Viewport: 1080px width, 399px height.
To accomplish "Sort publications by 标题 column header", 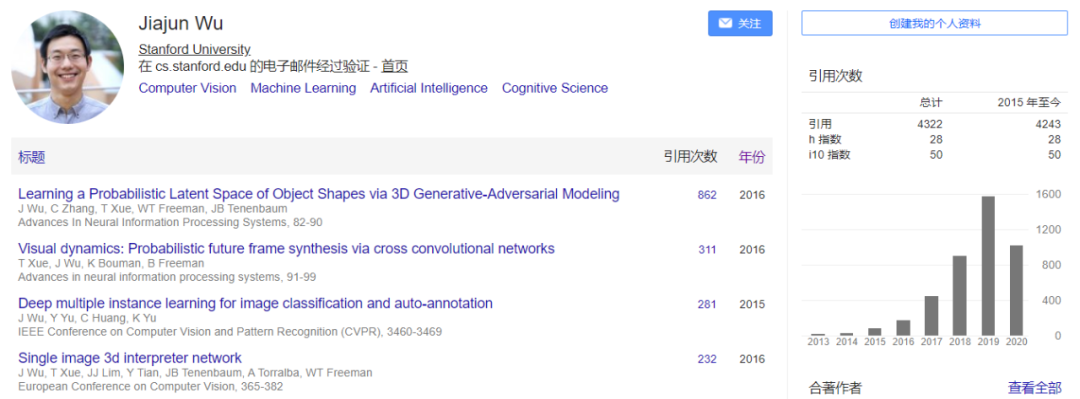I will pos(32,157).
